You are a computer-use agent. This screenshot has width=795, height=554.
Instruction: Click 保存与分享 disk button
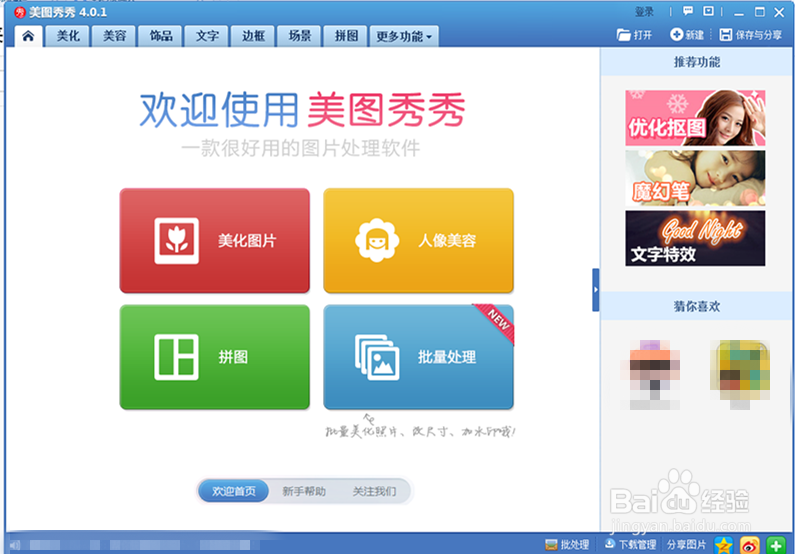(x=751, y=35)
